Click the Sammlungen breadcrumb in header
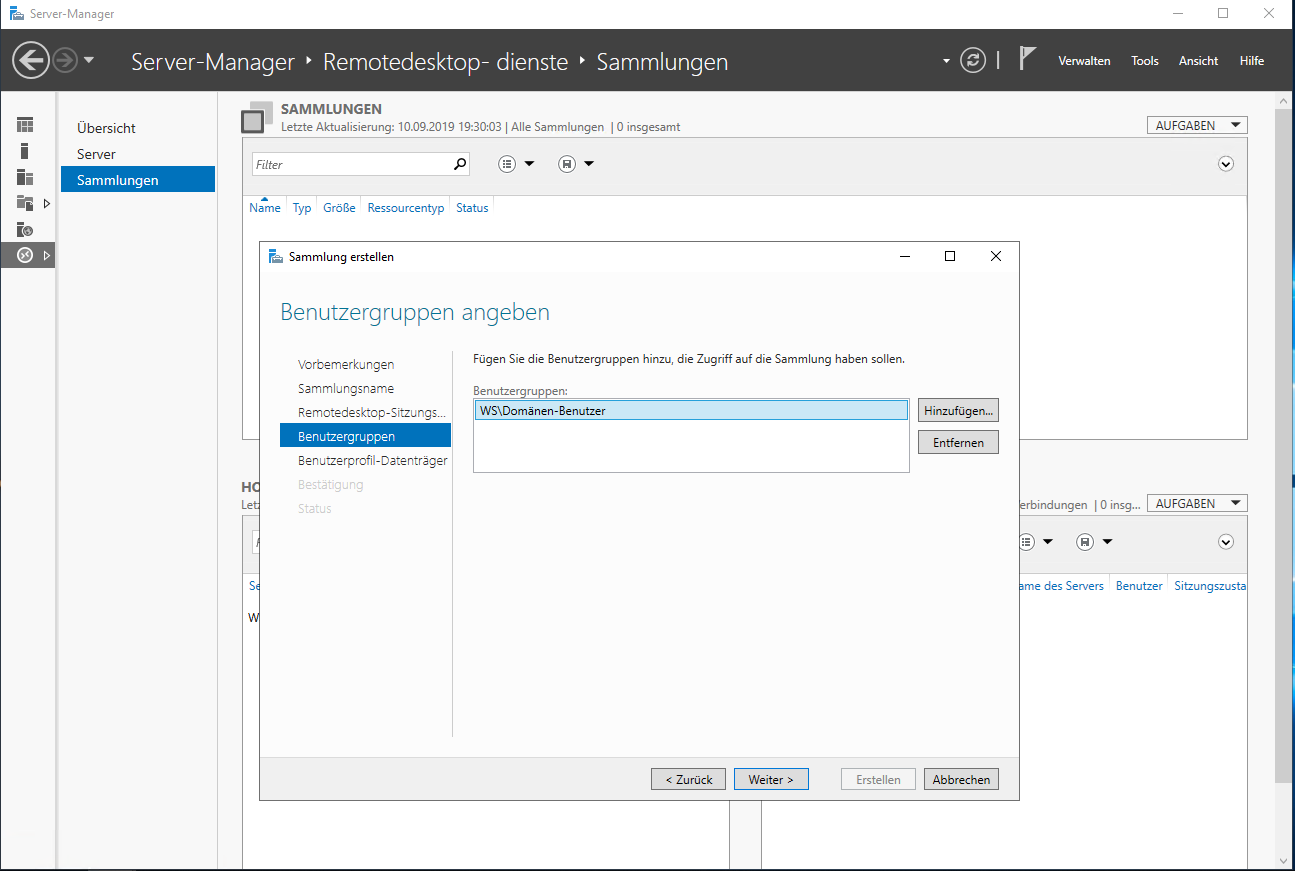 coord(662,62)
